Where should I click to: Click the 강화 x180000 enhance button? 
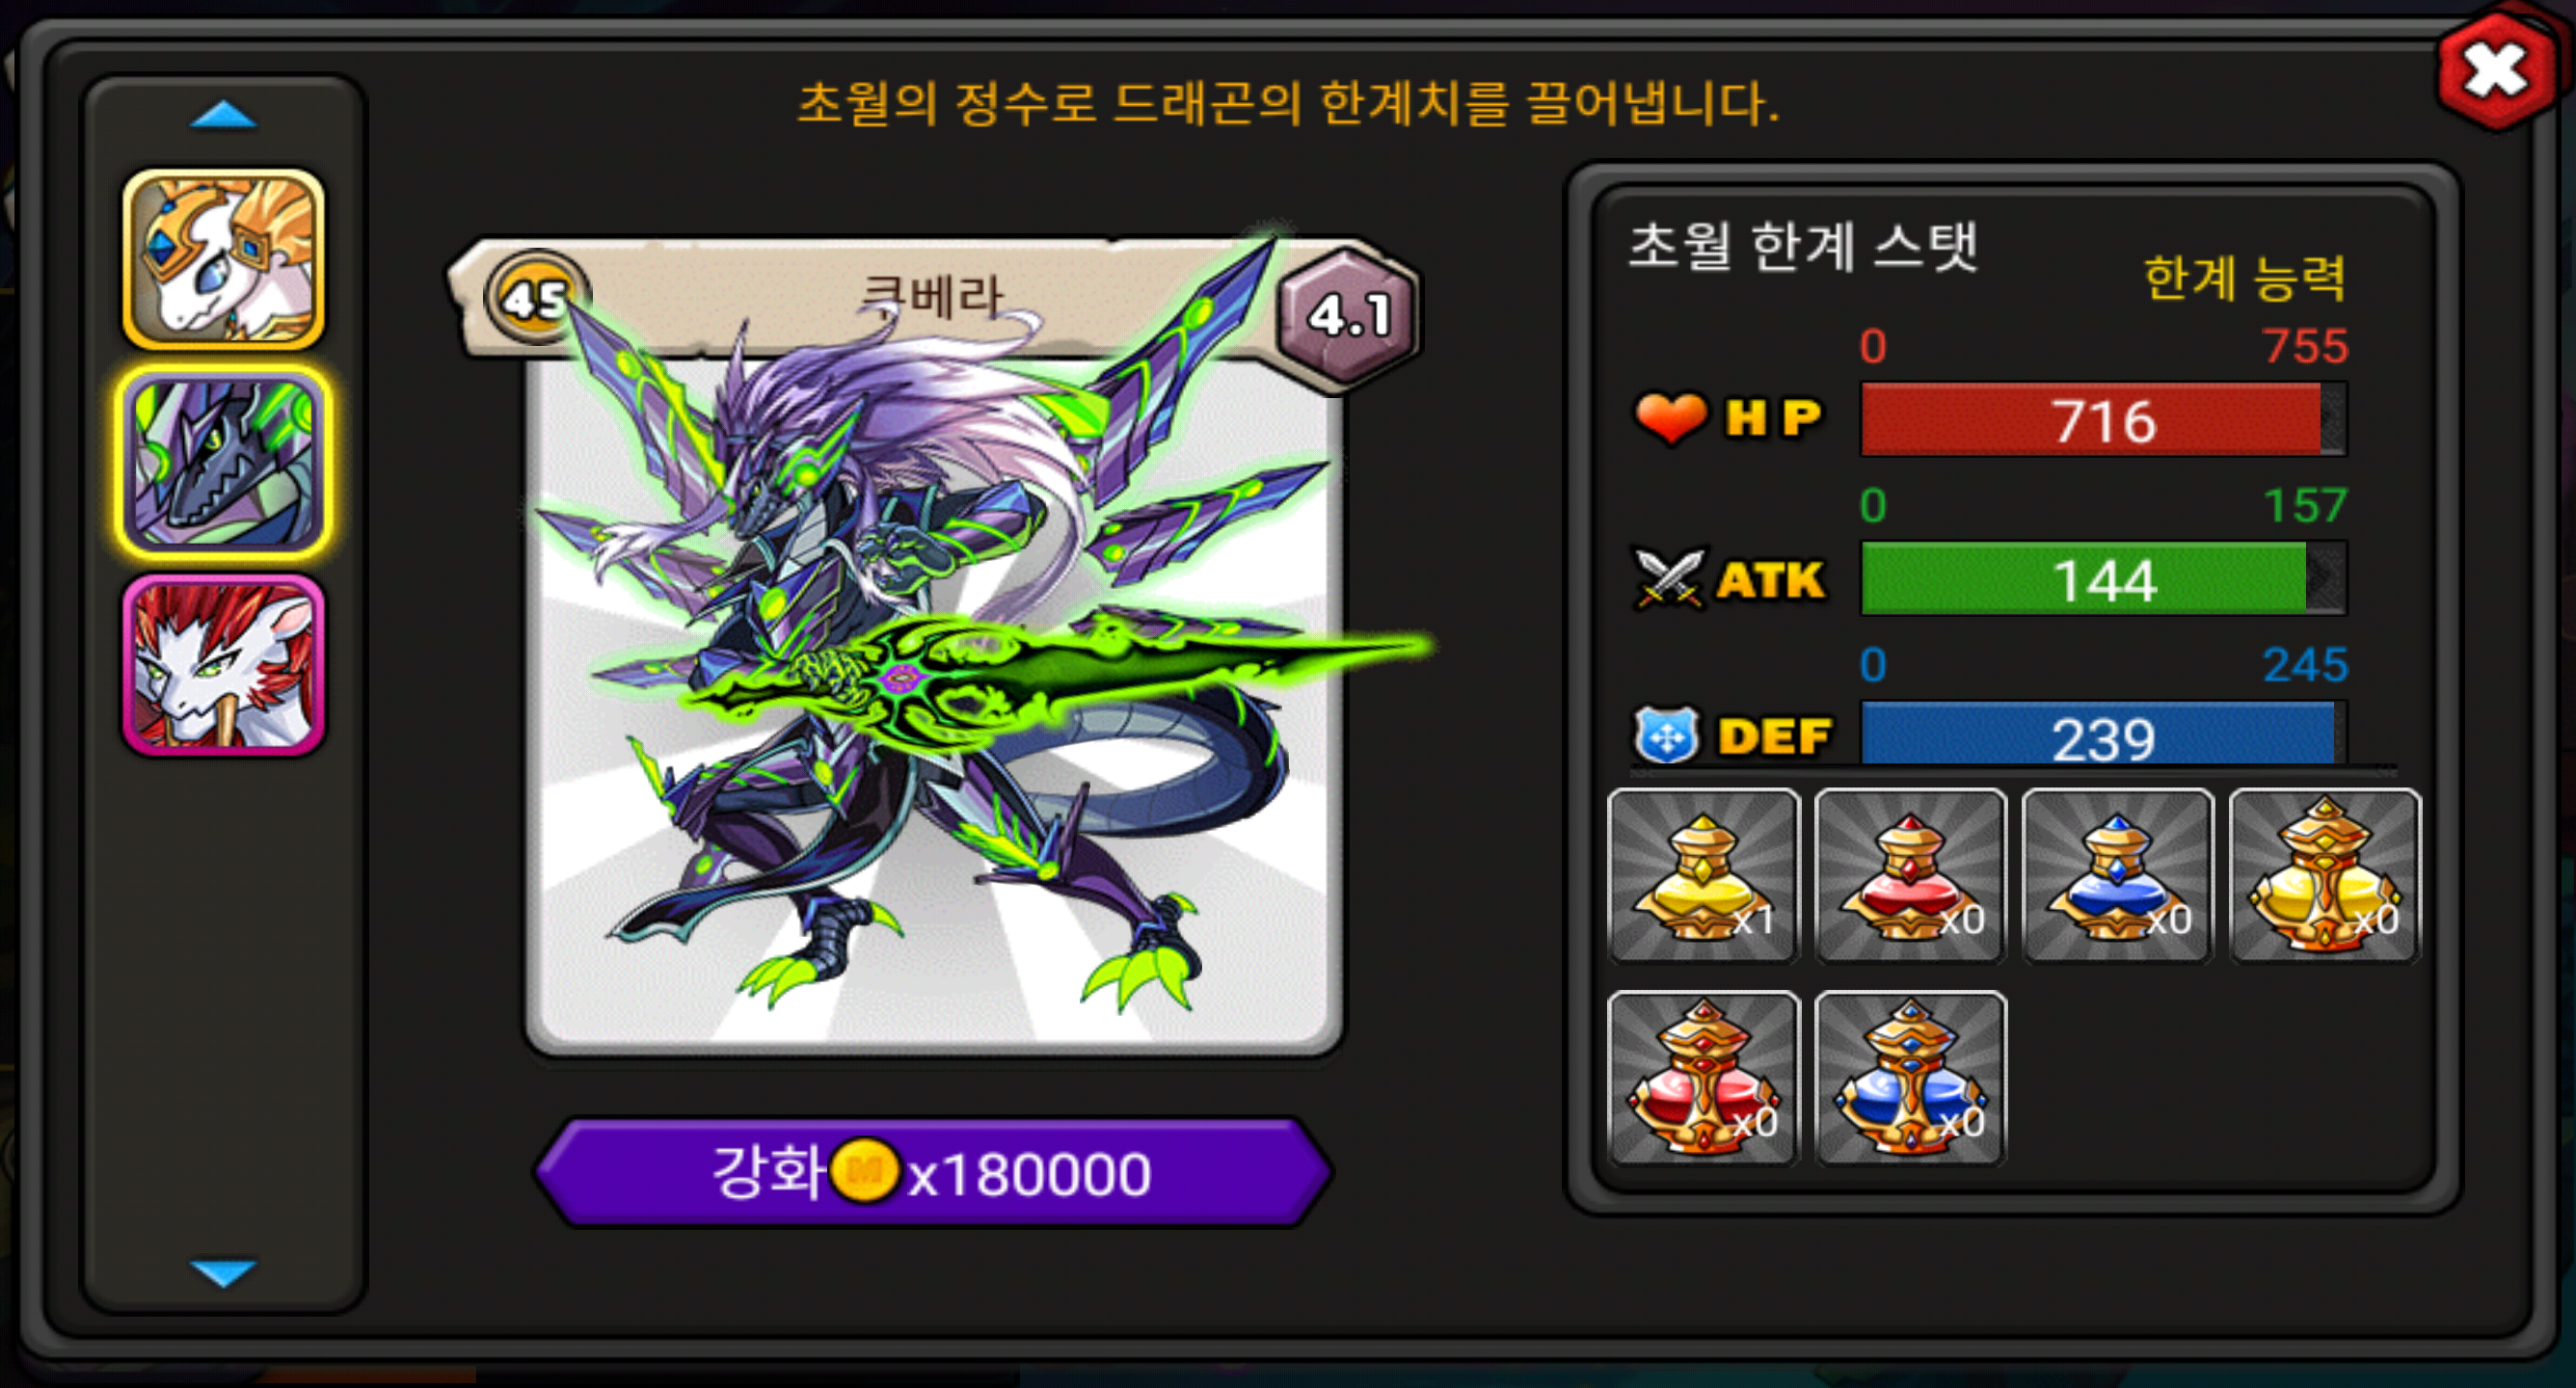pyautogui.click(x=933, y=1172)
